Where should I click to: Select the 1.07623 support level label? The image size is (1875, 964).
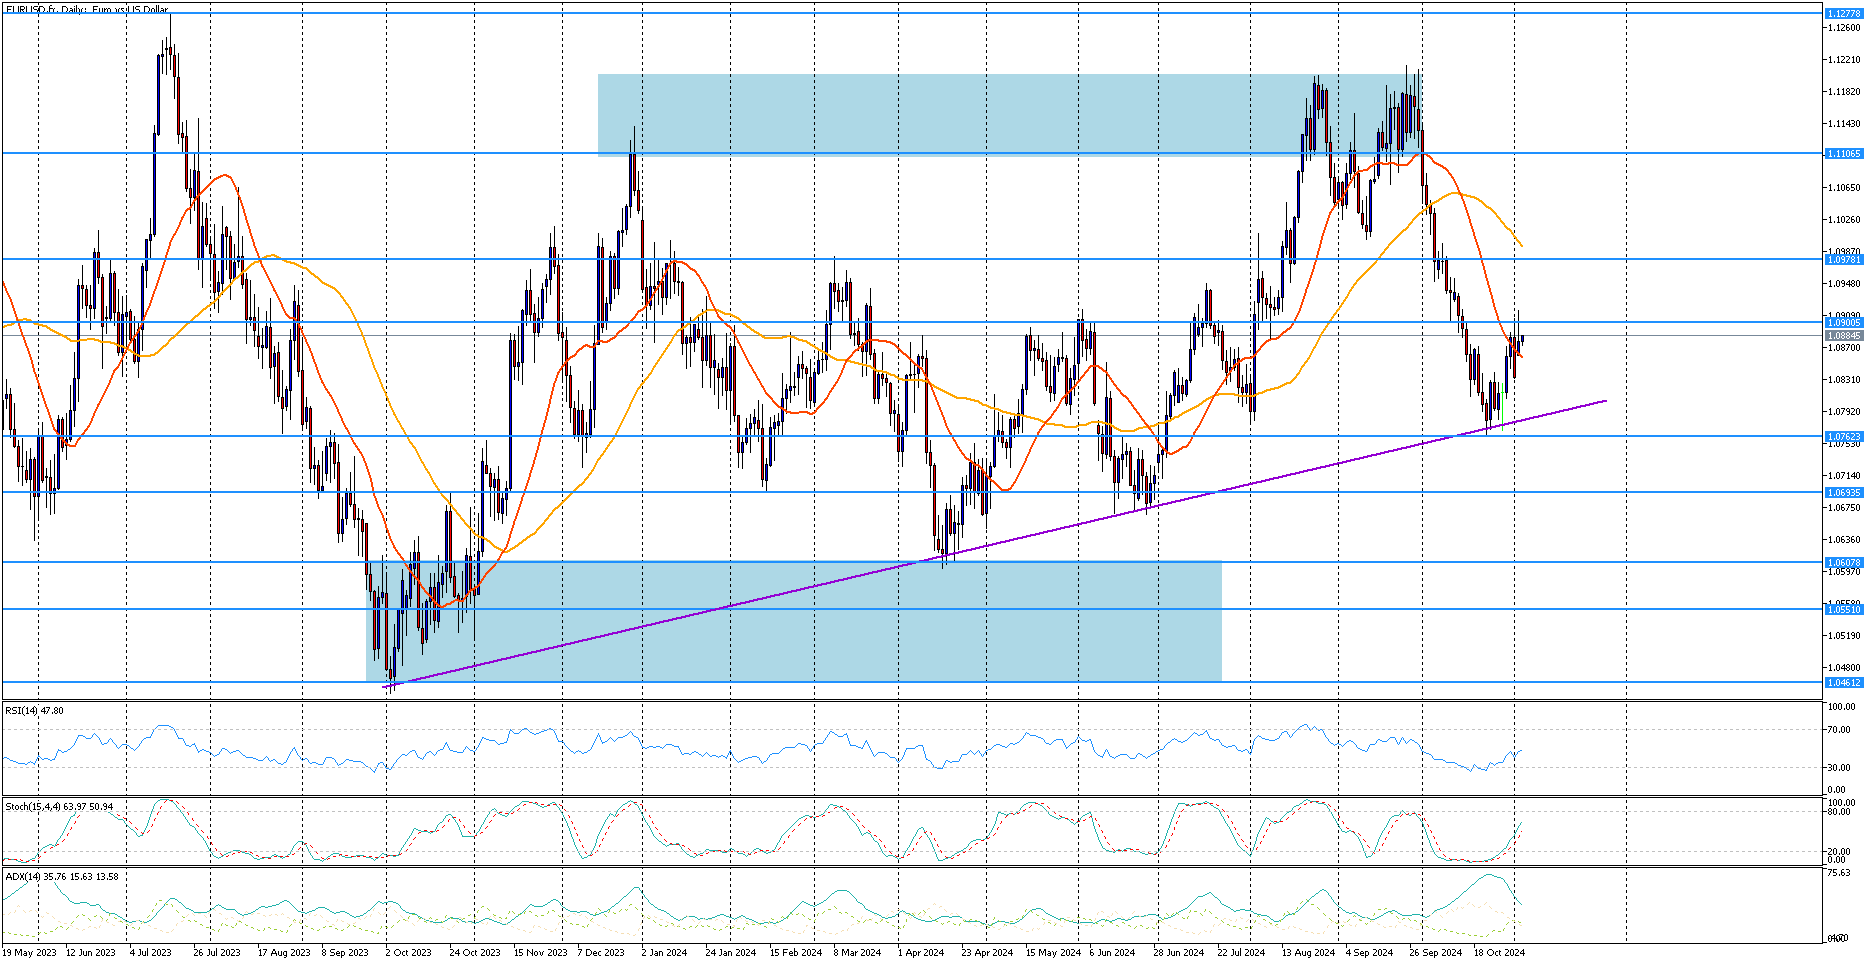pos(1843,437)
